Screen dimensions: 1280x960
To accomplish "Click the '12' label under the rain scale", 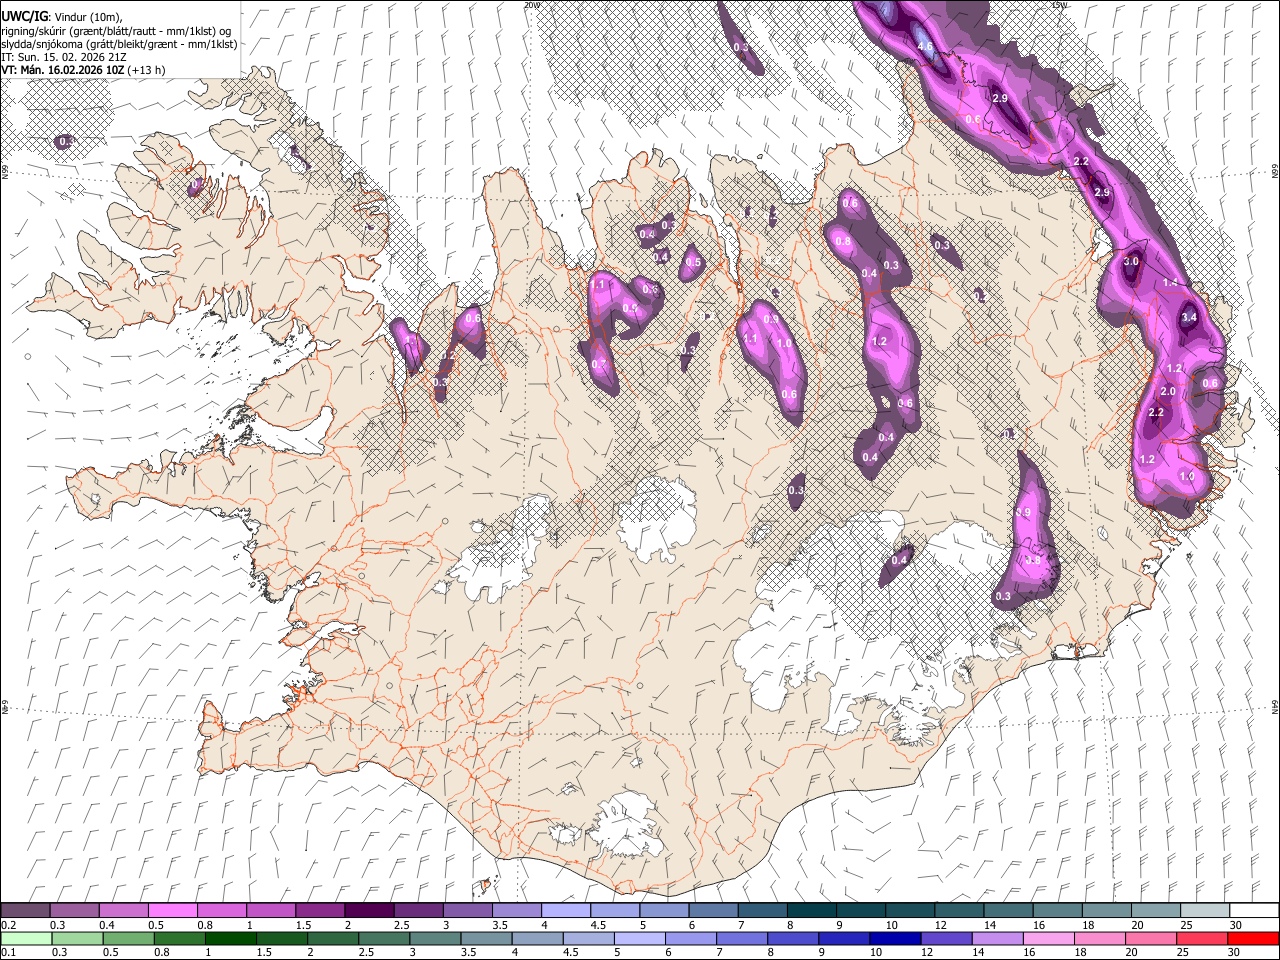I will [928, 953].
